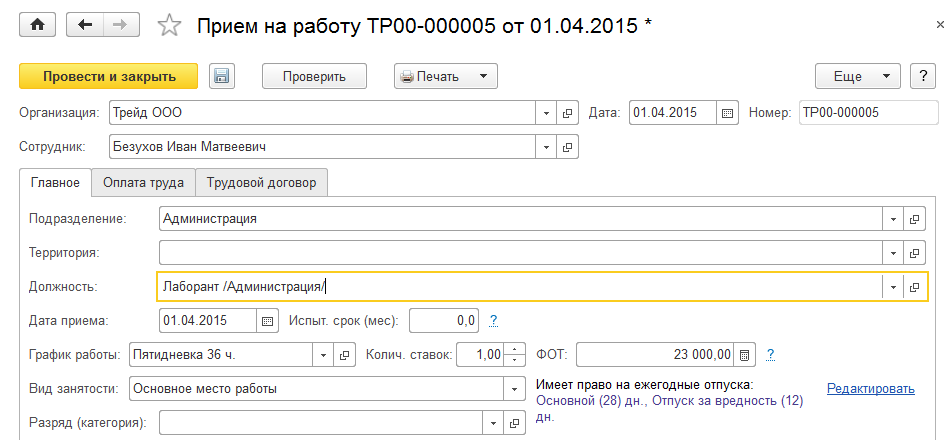The height and width of the screenshot is (440, 952).
Task: Expand the Организация dropdown list
Action: click(x=546, y=113)
